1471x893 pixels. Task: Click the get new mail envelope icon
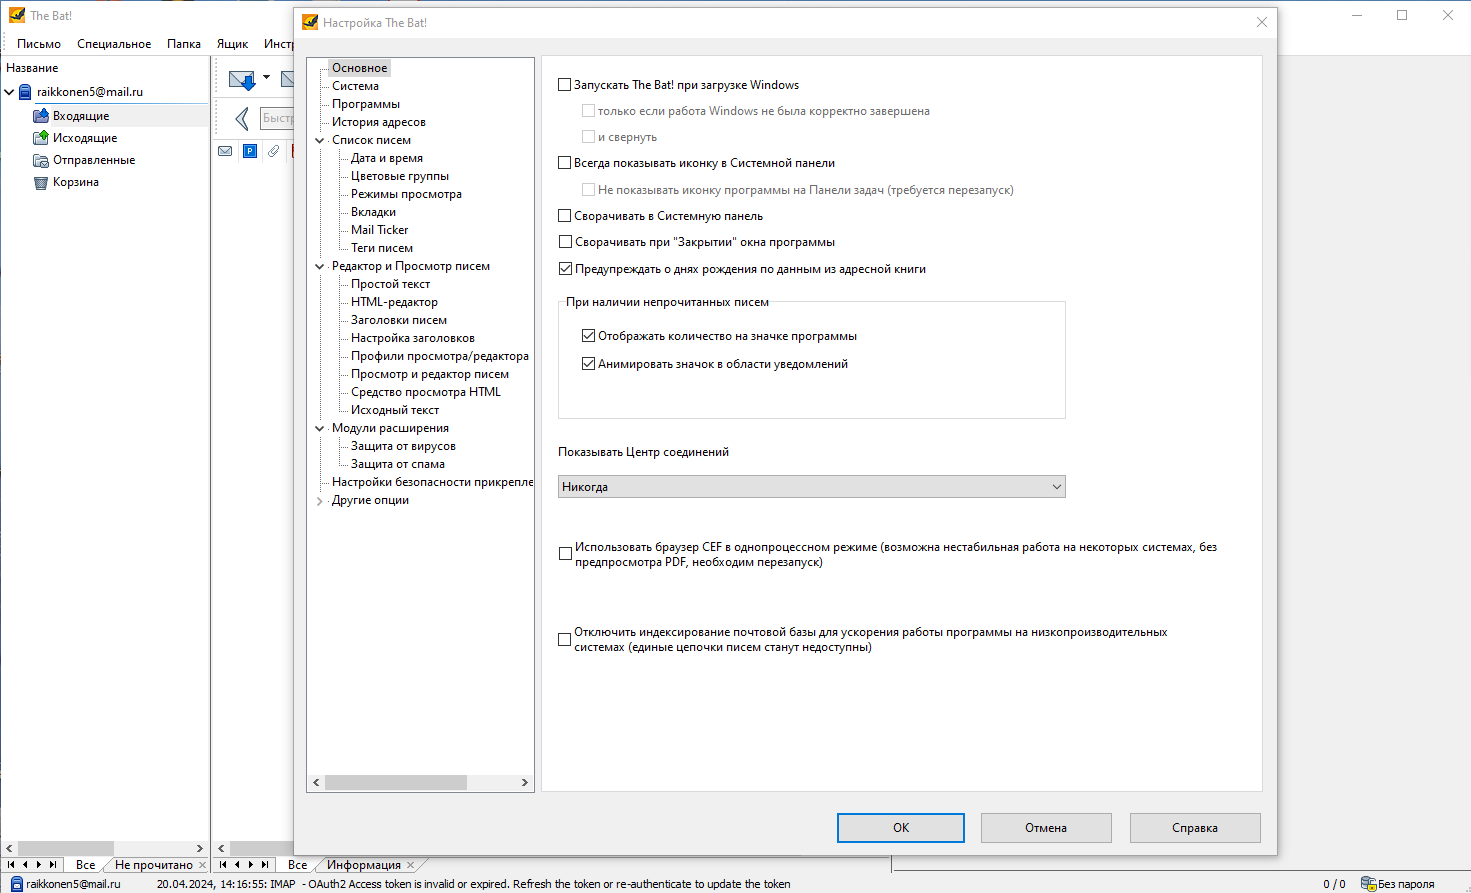[x=242, y=80]
